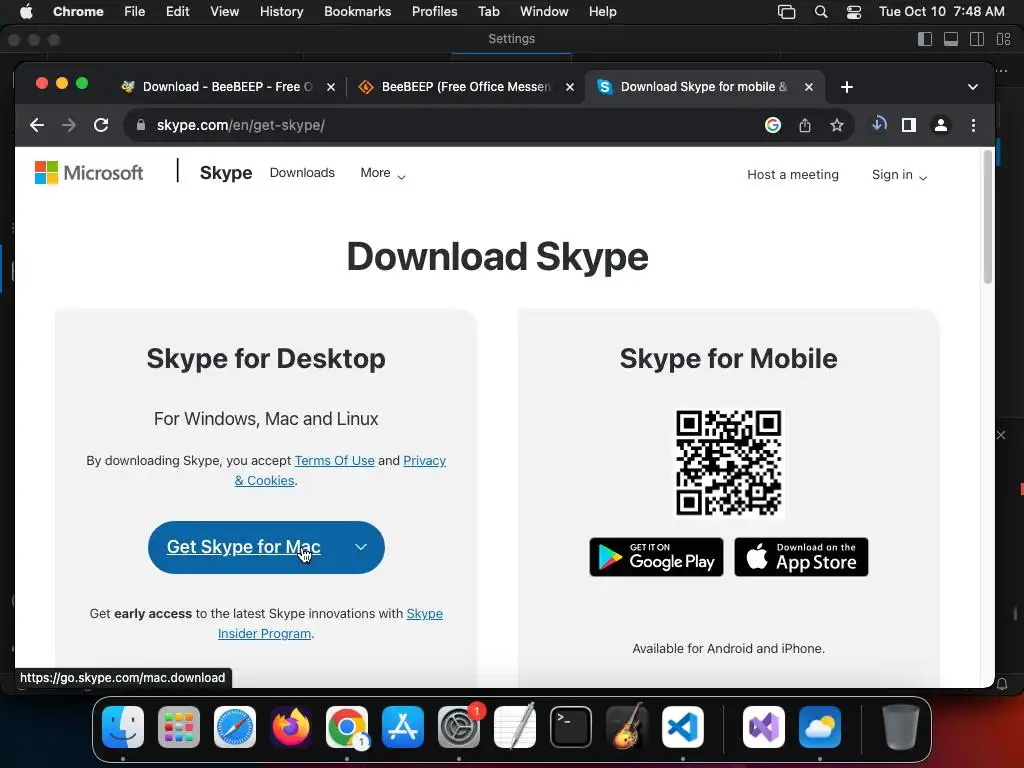The image size is (1024, 768).
Task: Close the Download Skype tab
Action: click(808, 87)
